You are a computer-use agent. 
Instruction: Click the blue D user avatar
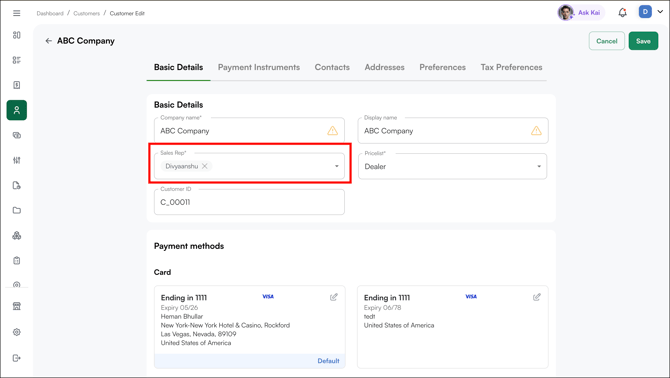(x=645, y=12)
